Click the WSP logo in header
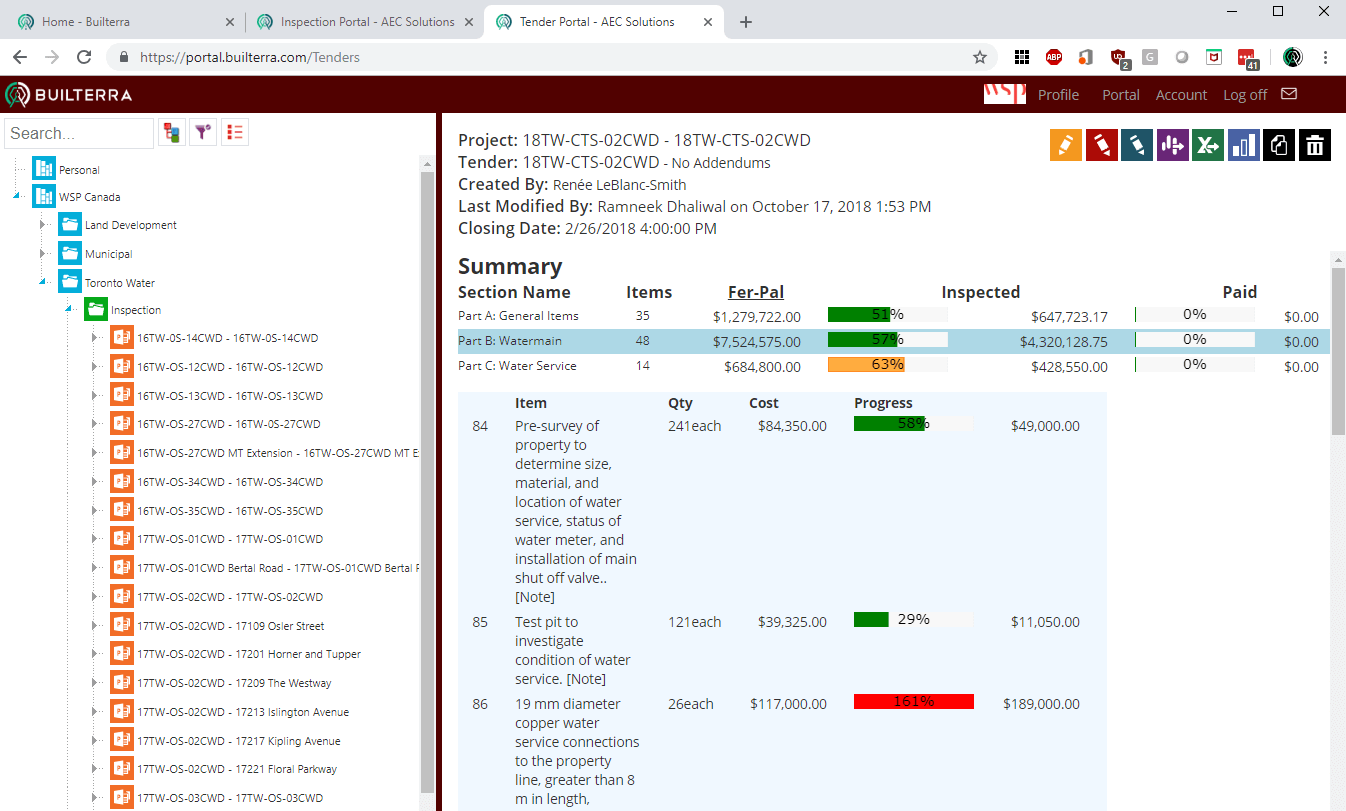 click(x=1005, y=94)
